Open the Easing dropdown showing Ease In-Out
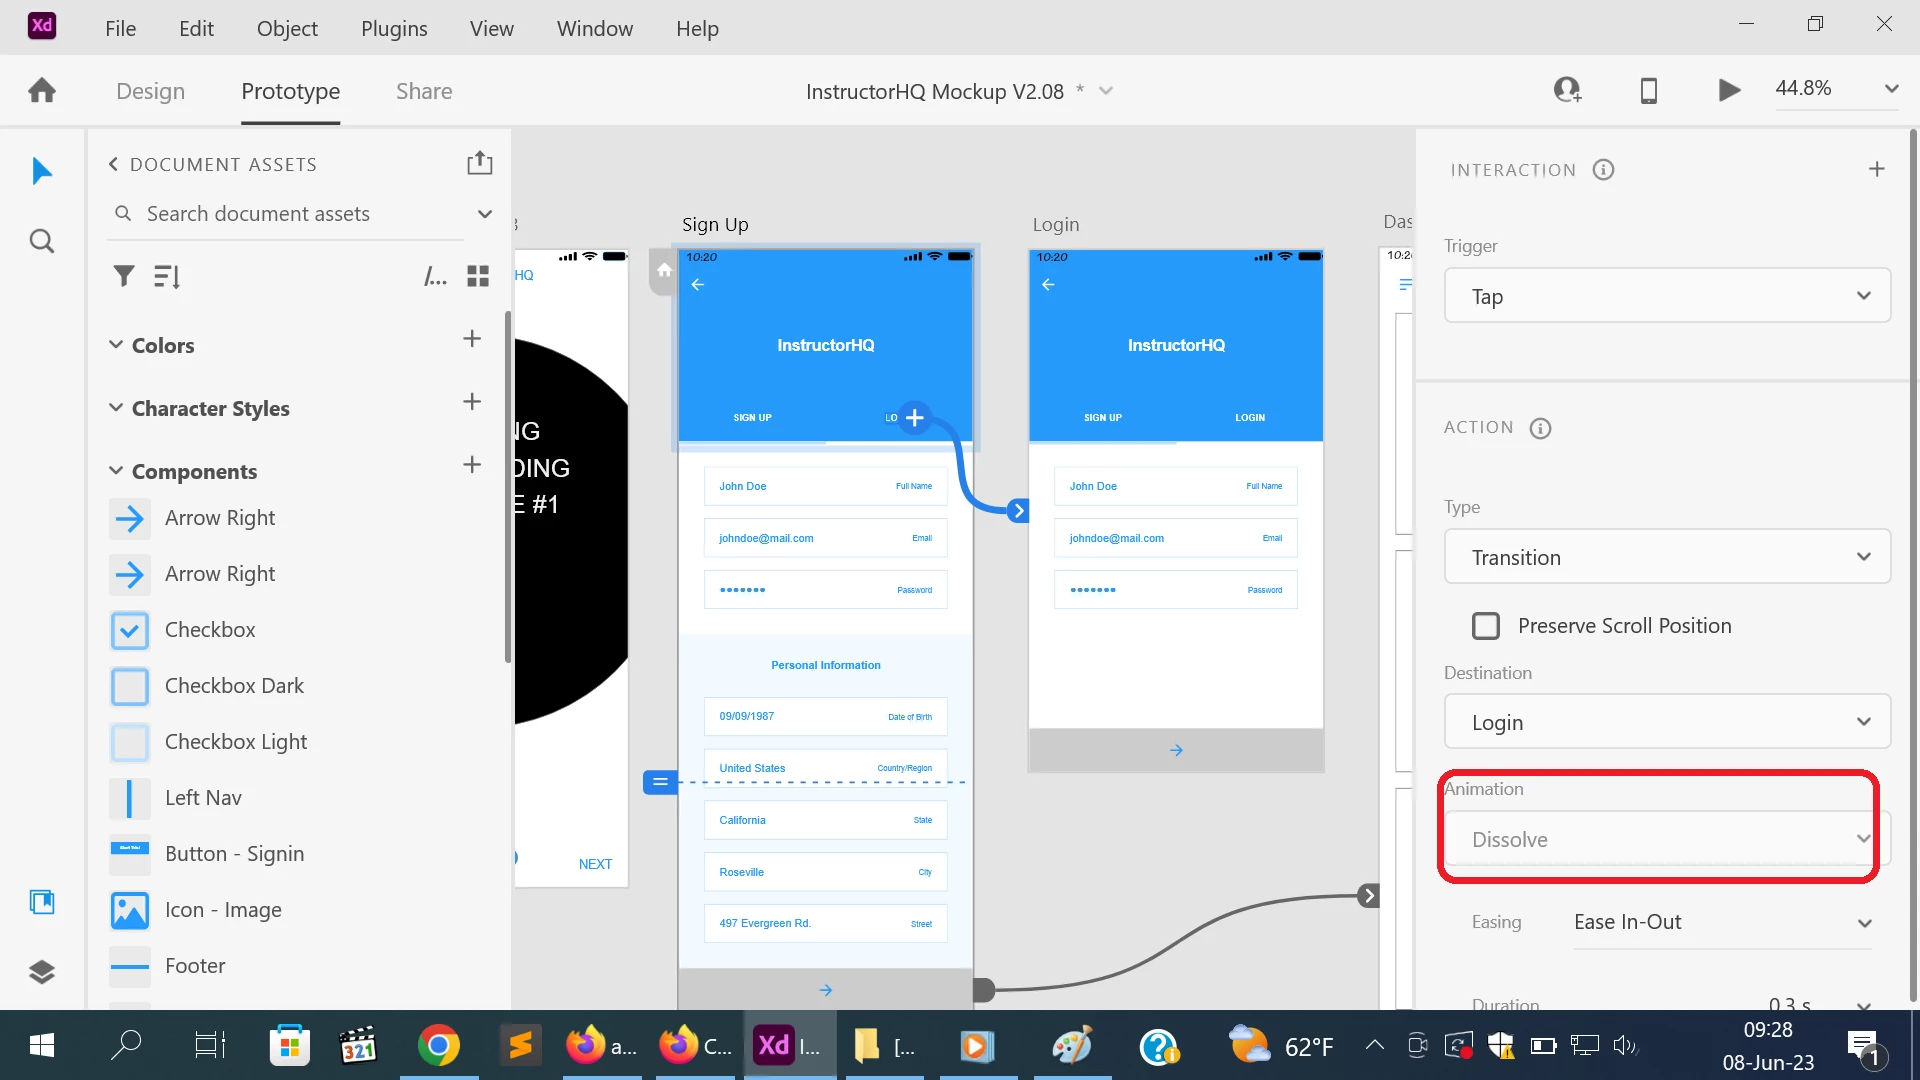The image size is (1920, 1080). pyautogui.click(x=1721, y=922)
